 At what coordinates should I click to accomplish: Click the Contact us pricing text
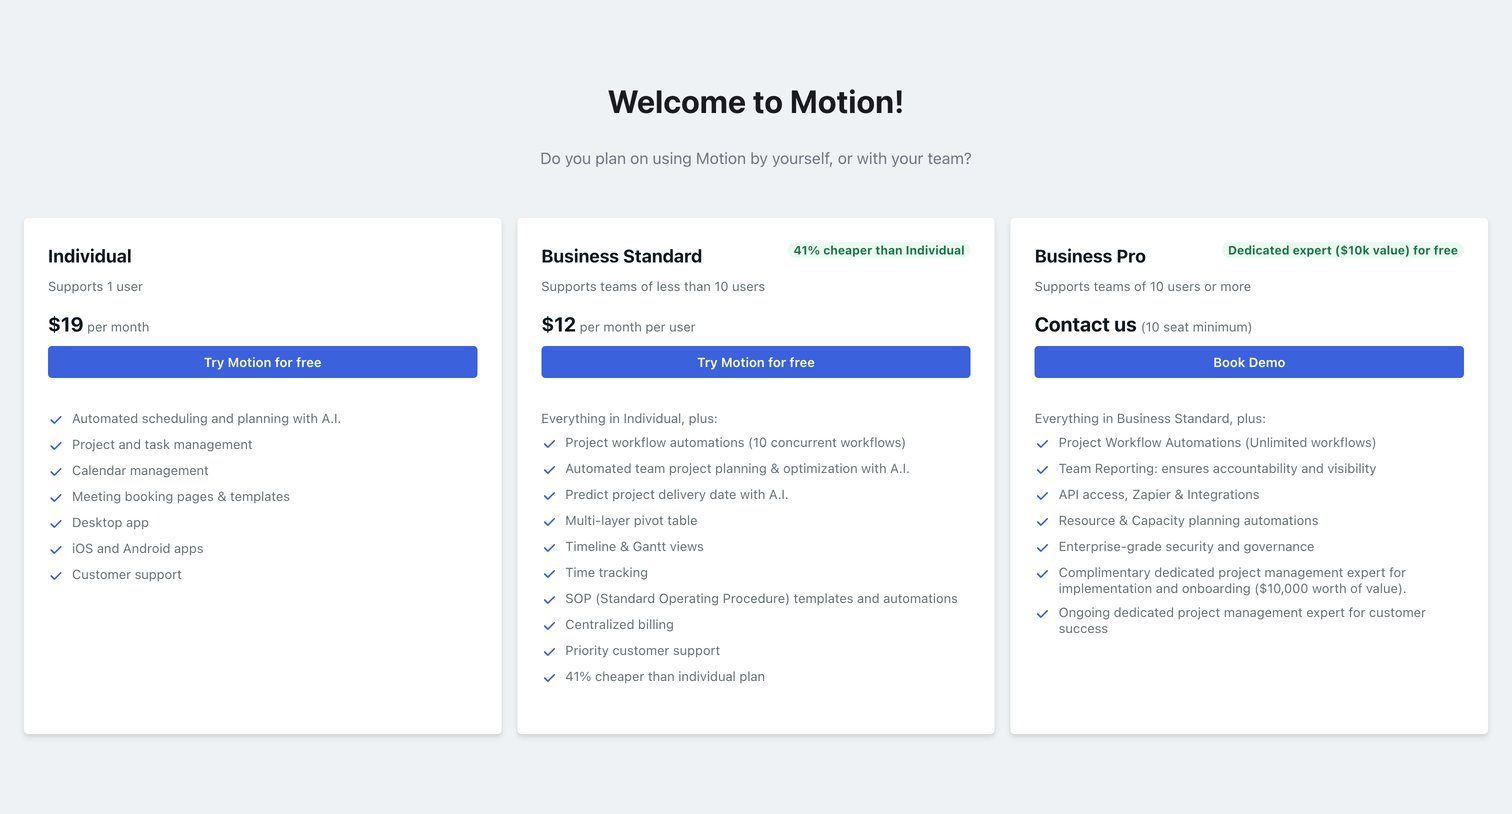[x=1085, y=325]
